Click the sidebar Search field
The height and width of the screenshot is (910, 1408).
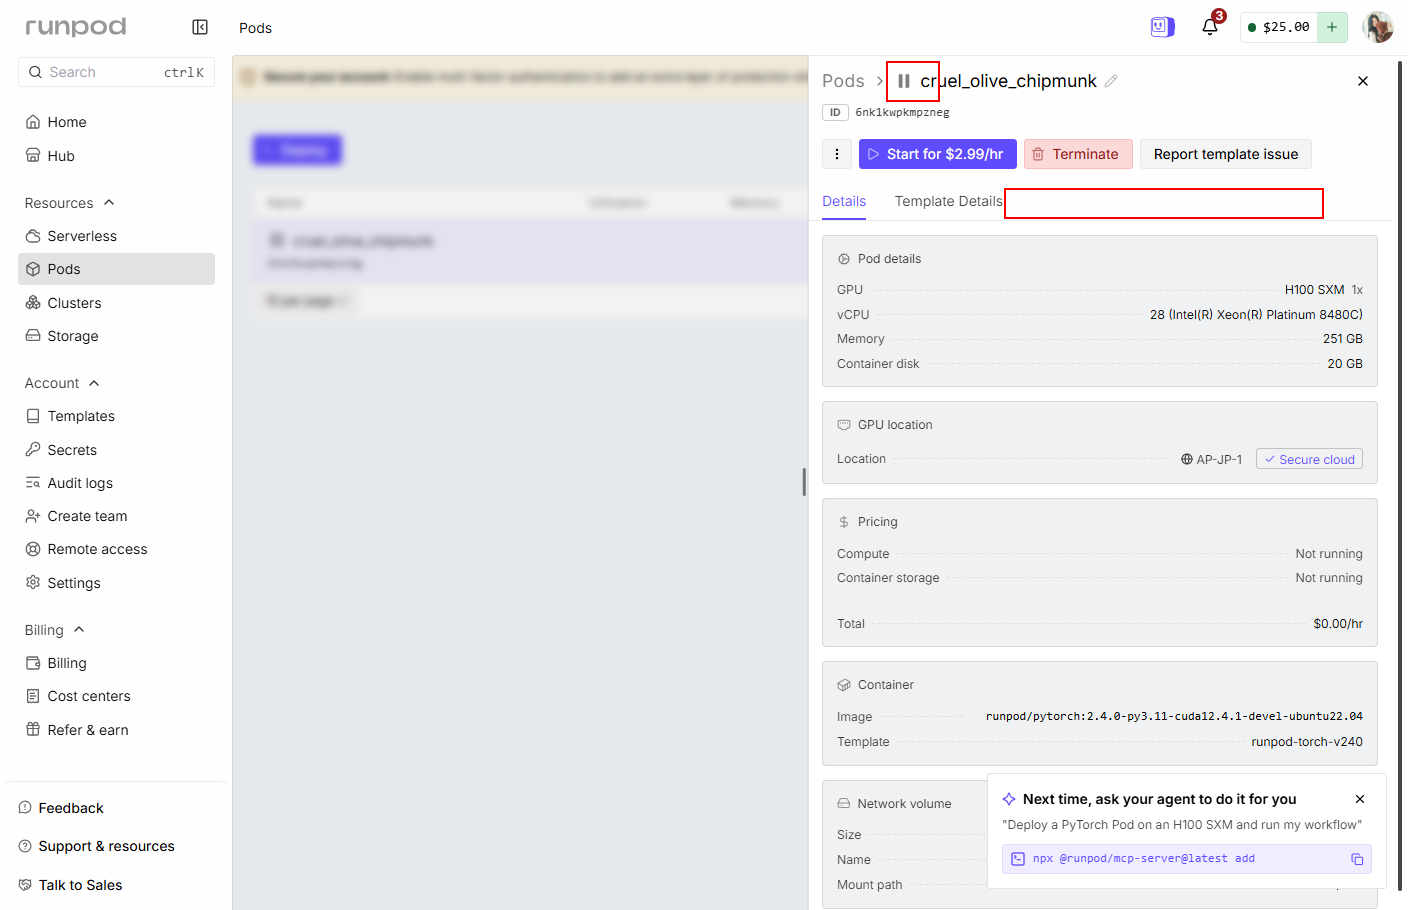click(116, 72)
